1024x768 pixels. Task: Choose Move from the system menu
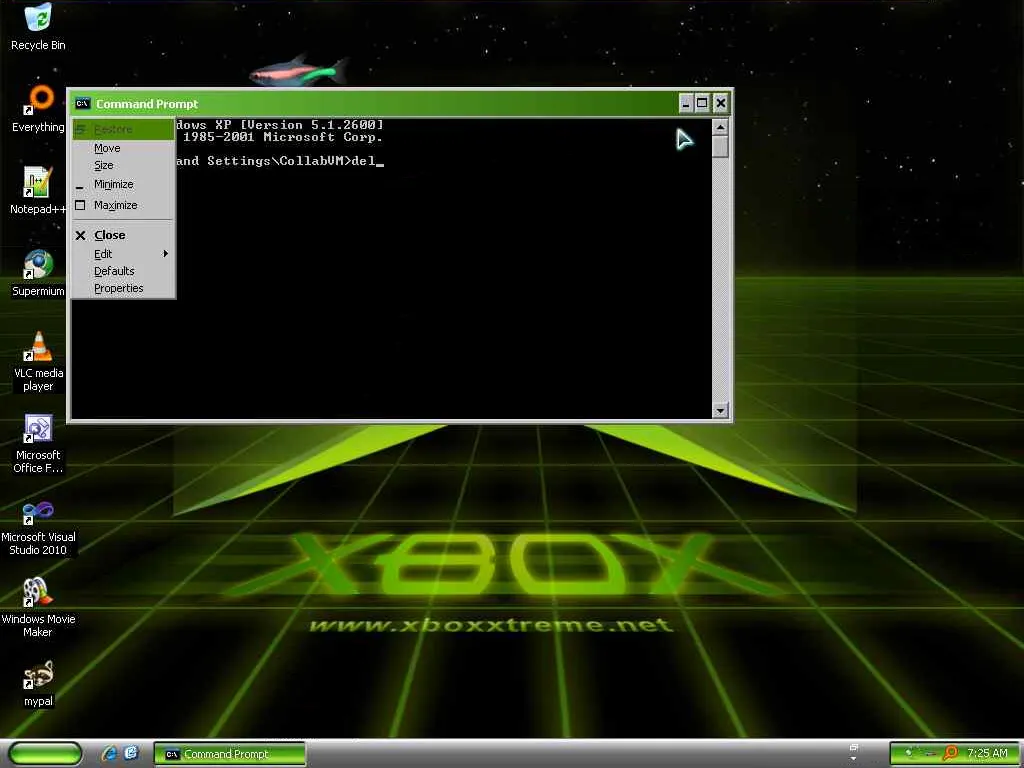point(123,148)
